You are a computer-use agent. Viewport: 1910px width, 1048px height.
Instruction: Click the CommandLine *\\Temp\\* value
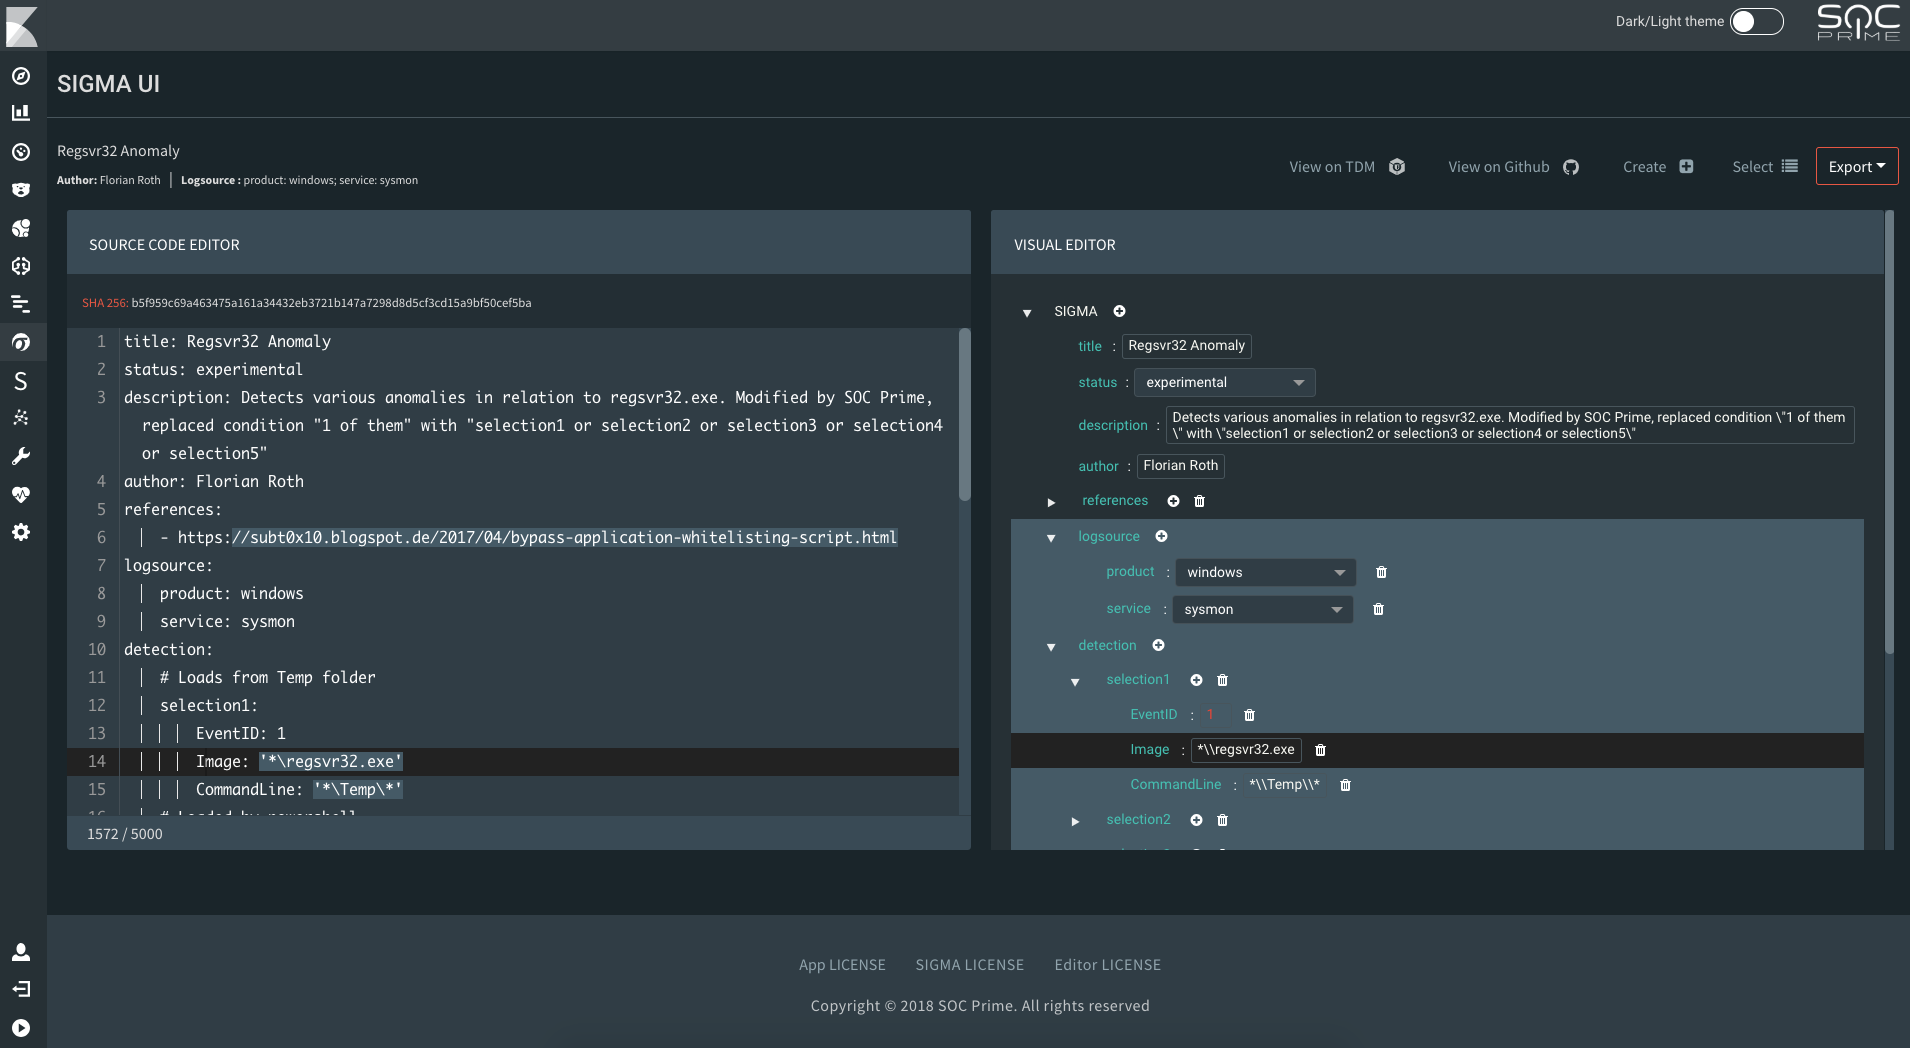click(x=1284, y=785)
